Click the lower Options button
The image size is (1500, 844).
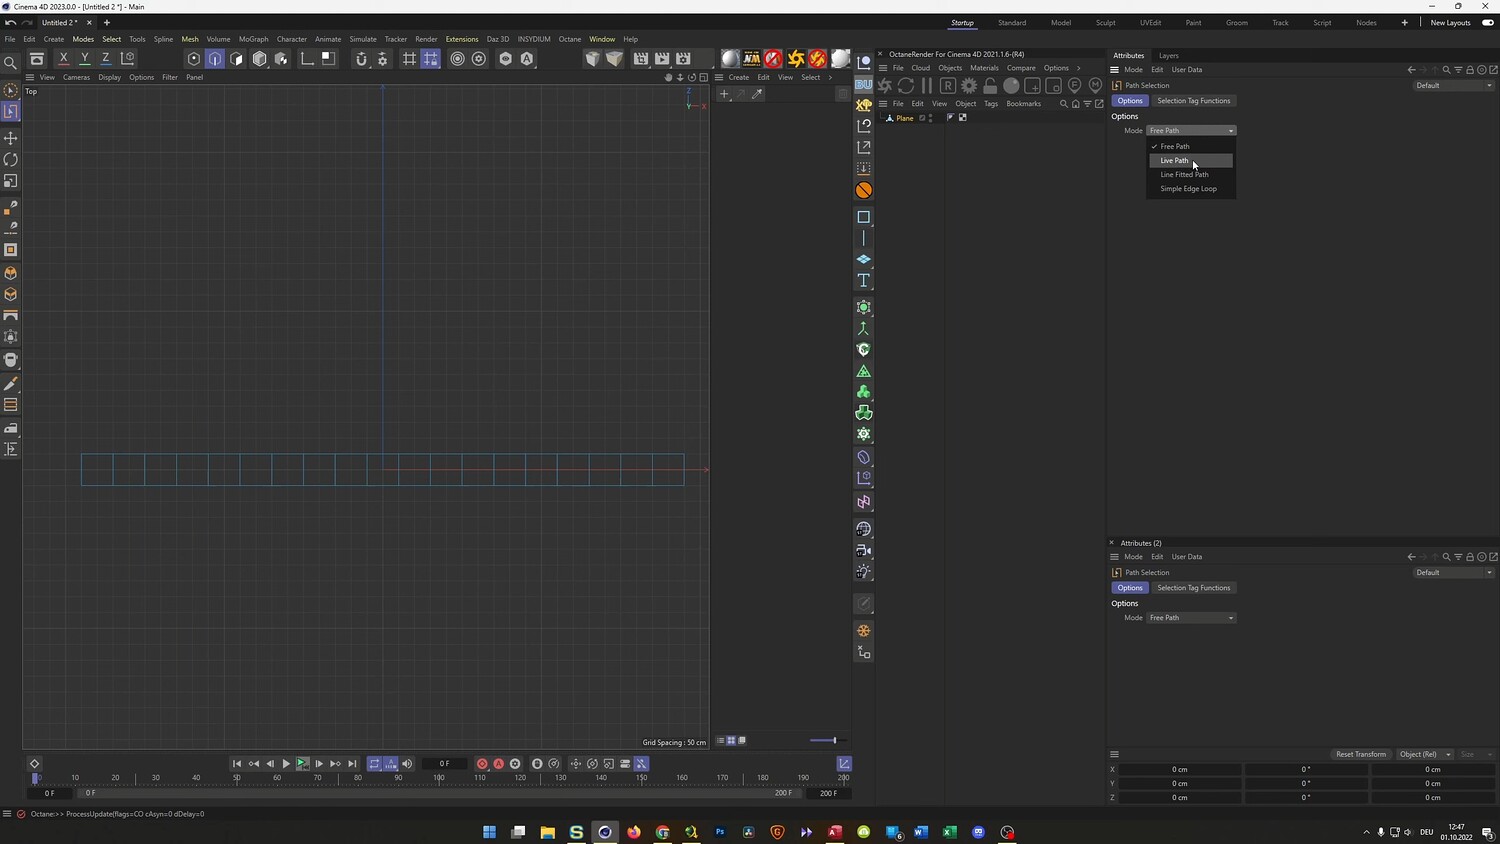pos(1130,588)
